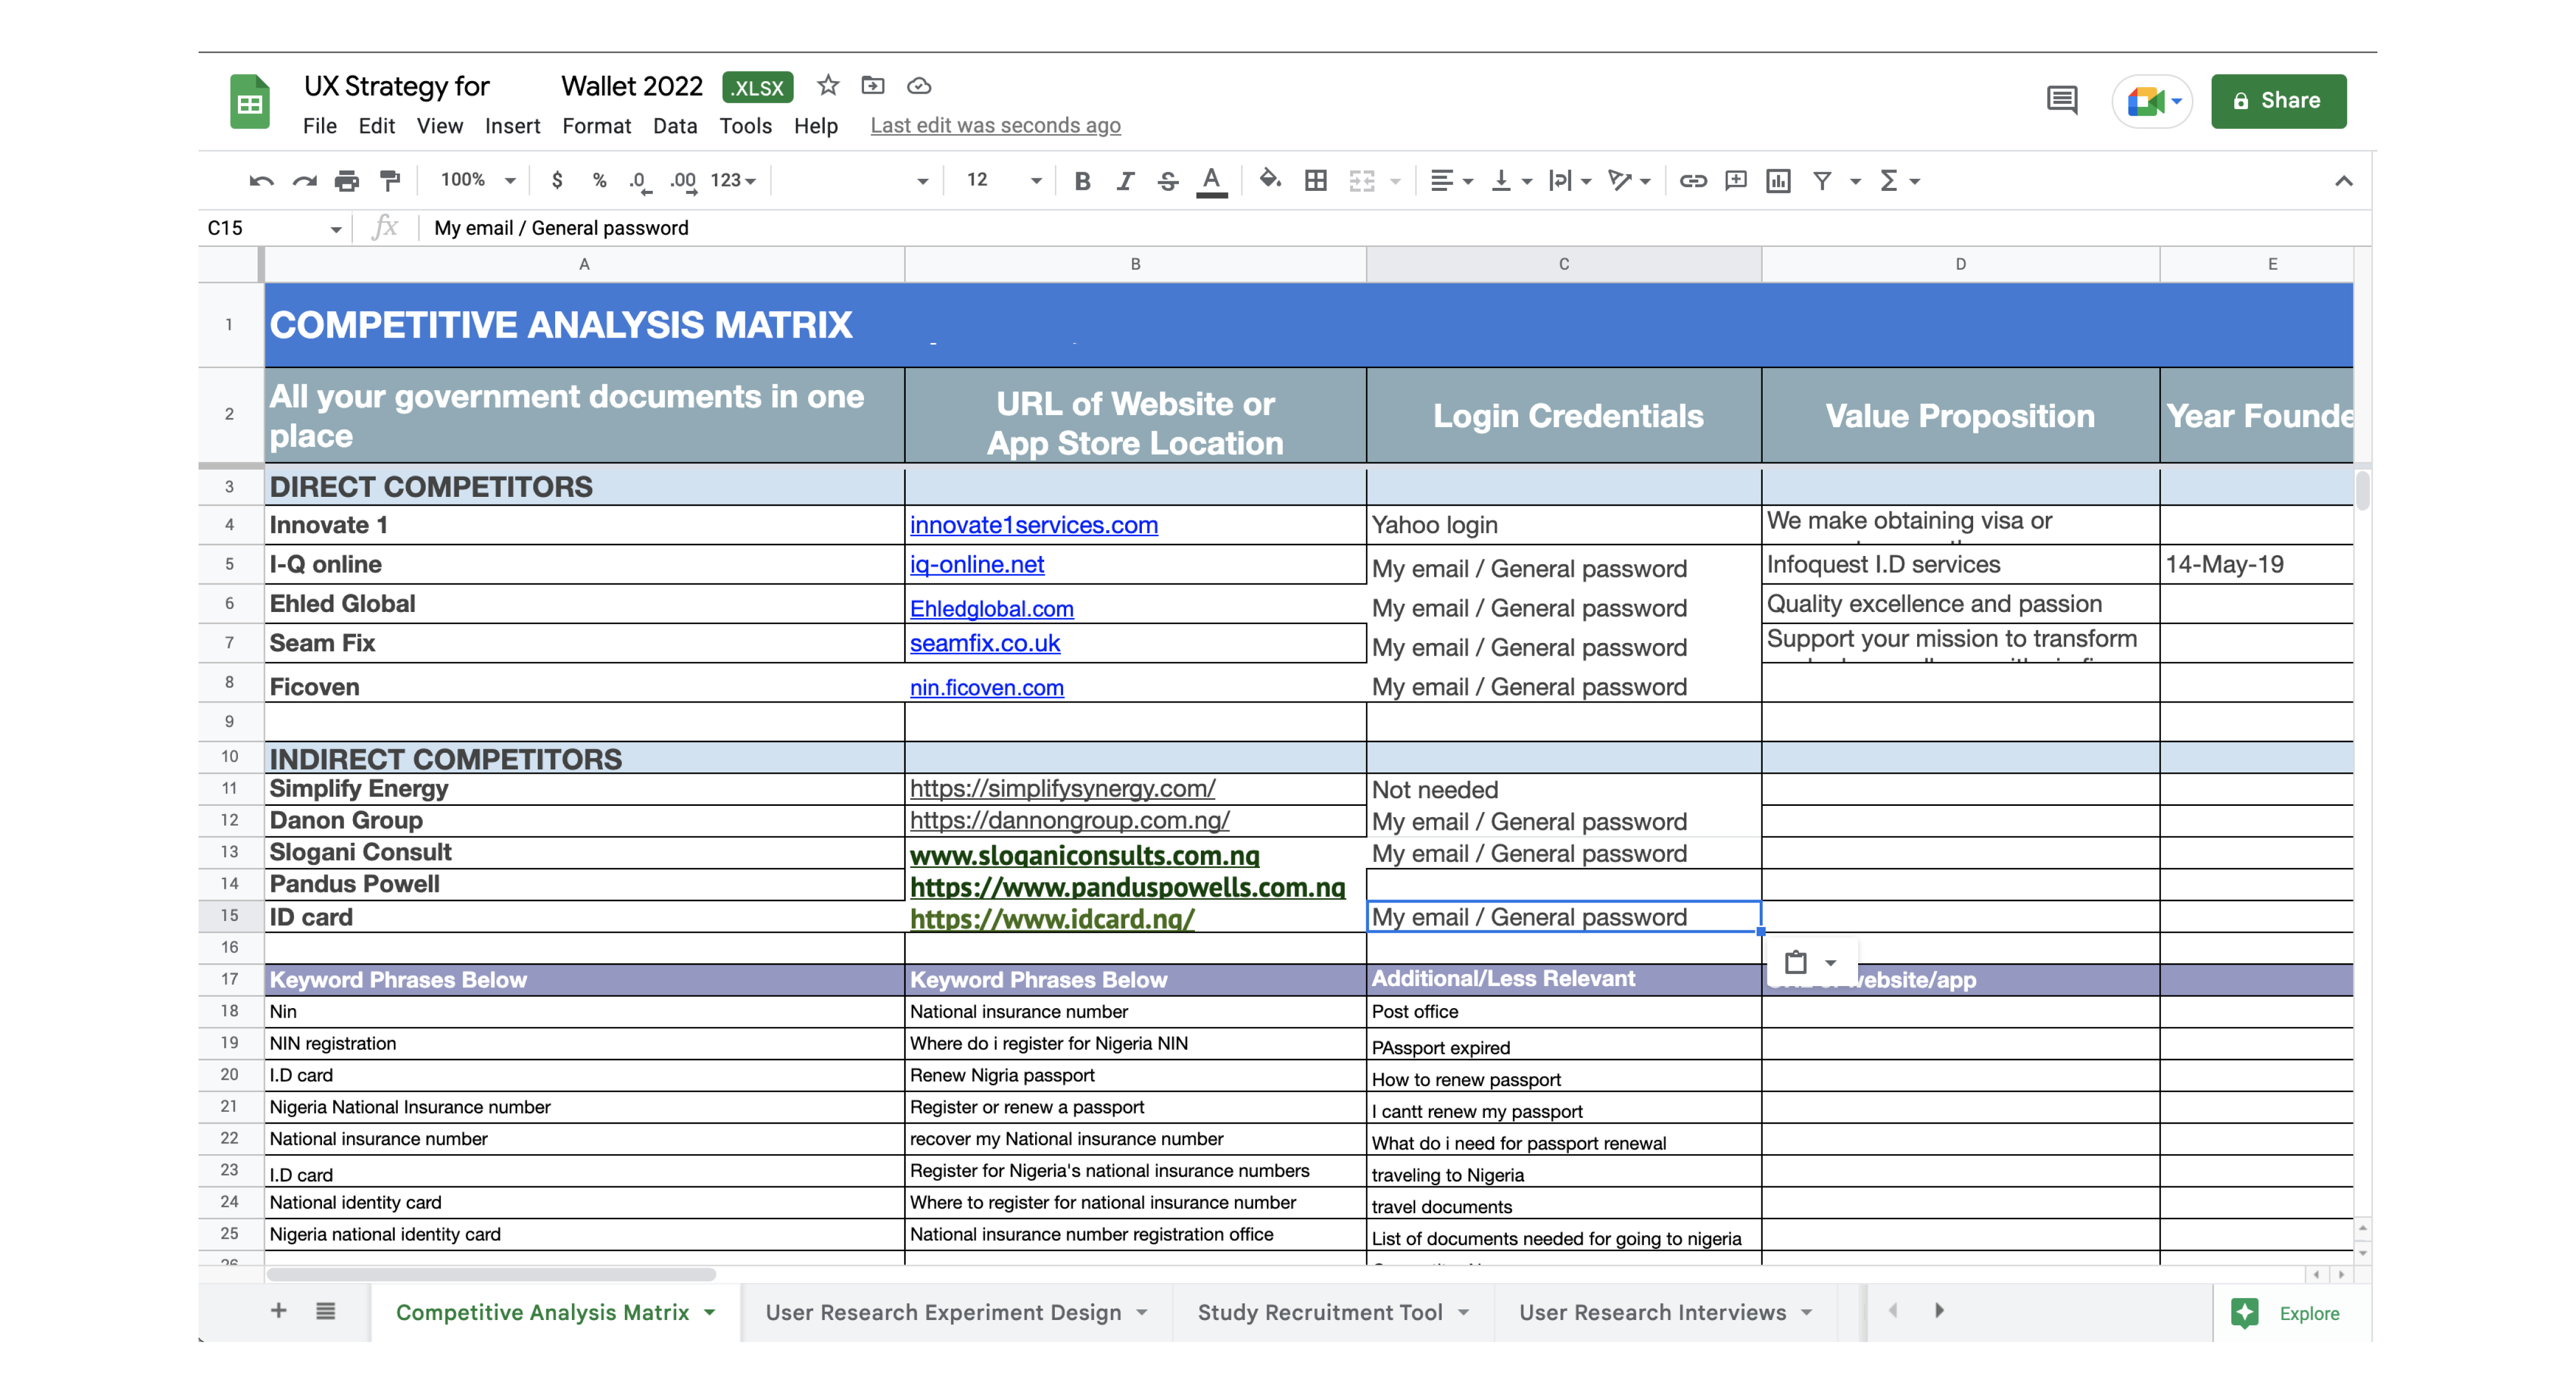The height and width of the screenshot is (1391, 2576).
Task: Select the Paint format tool
Action: (390, 181)
